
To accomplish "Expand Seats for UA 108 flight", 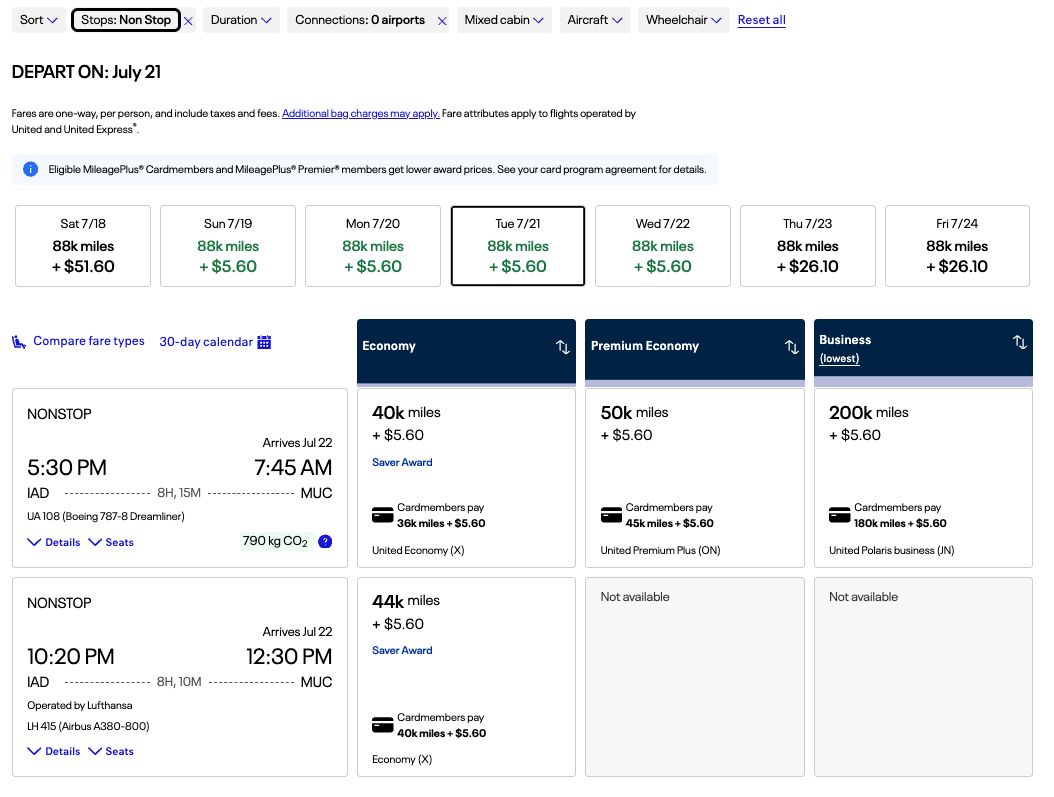I will coord(111,542).
